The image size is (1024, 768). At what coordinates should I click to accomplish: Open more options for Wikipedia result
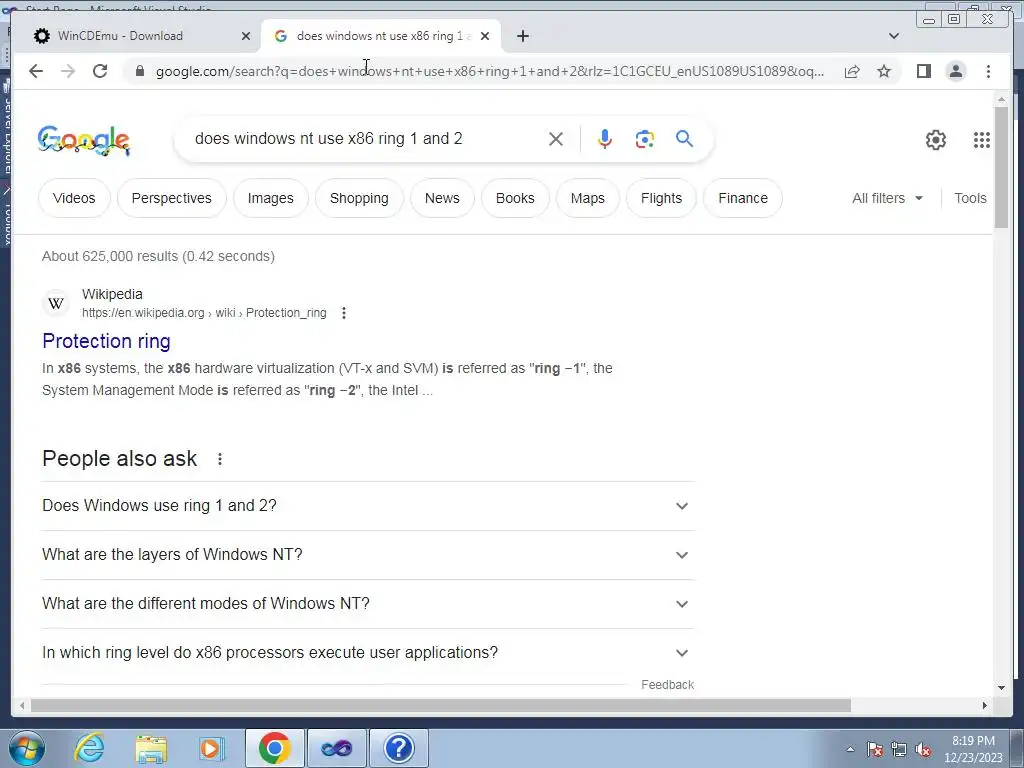point(344,313)
